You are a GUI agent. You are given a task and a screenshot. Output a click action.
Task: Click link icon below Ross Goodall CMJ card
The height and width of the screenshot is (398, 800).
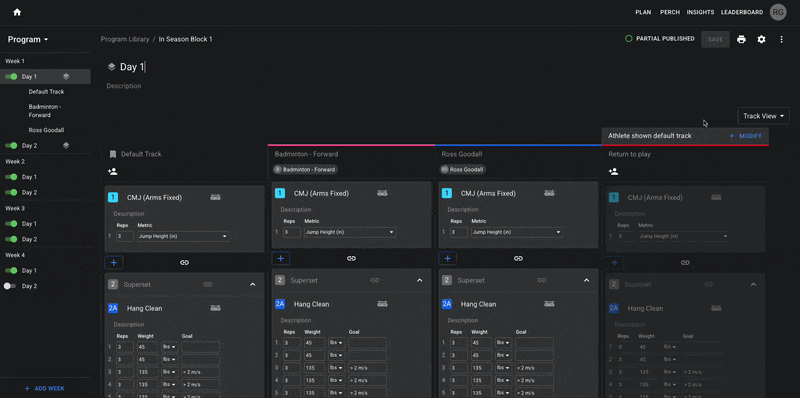point(518,258)
